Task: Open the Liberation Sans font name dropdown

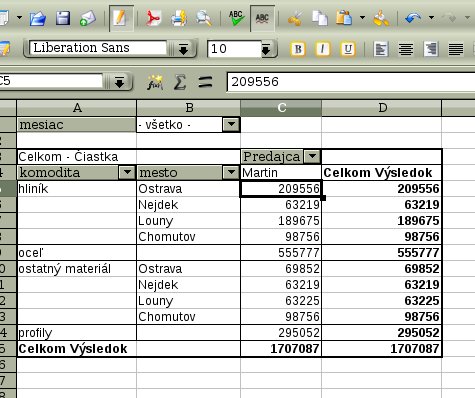Action: coord(183,49)
